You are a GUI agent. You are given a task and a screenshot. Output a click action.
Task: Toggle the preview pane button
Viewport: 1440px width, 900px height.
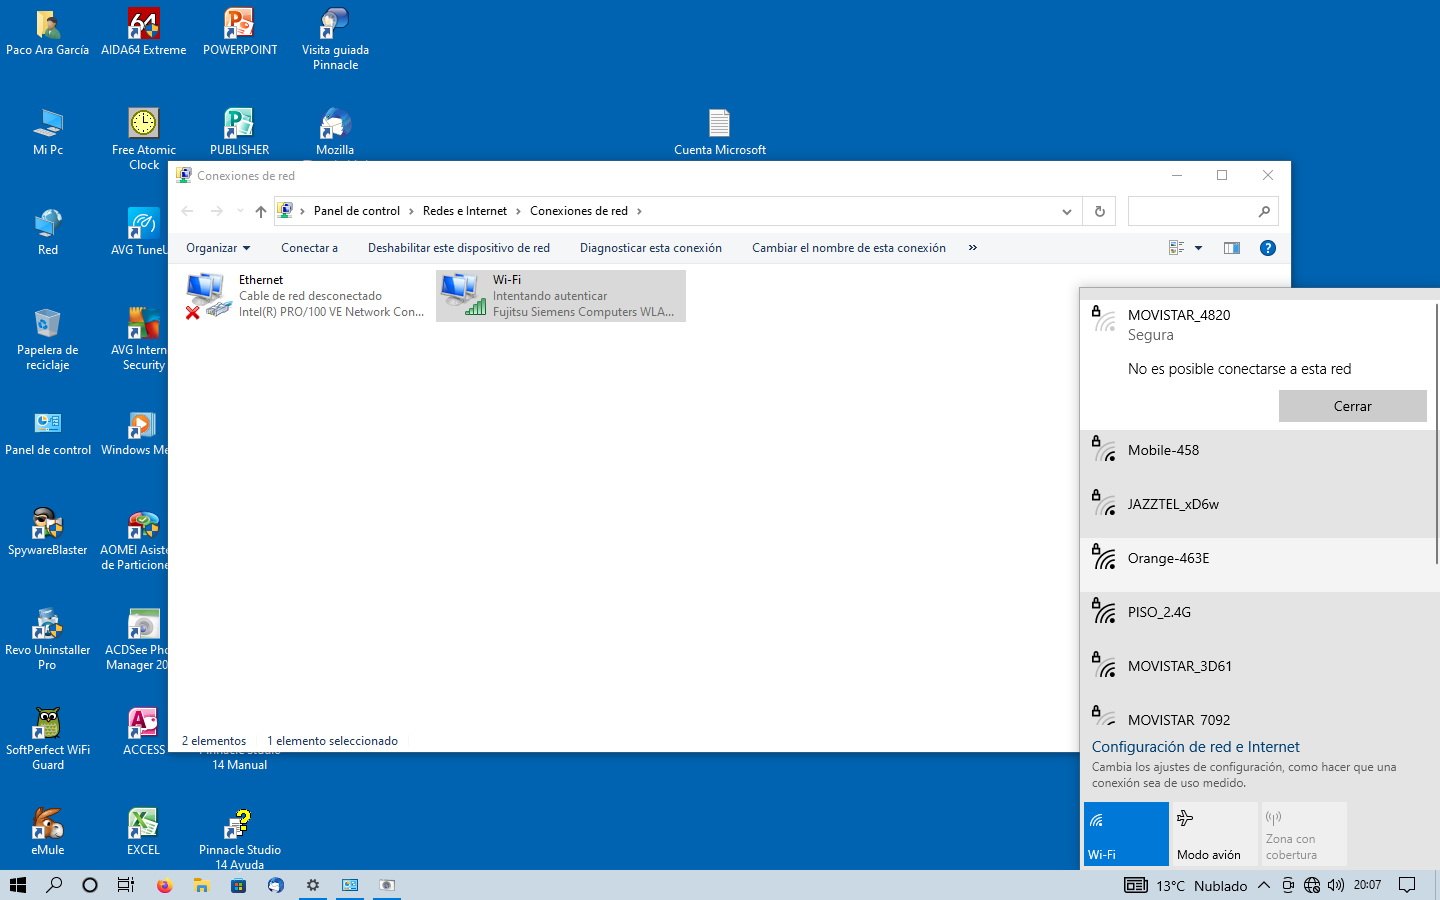[x=1232, y=248]
